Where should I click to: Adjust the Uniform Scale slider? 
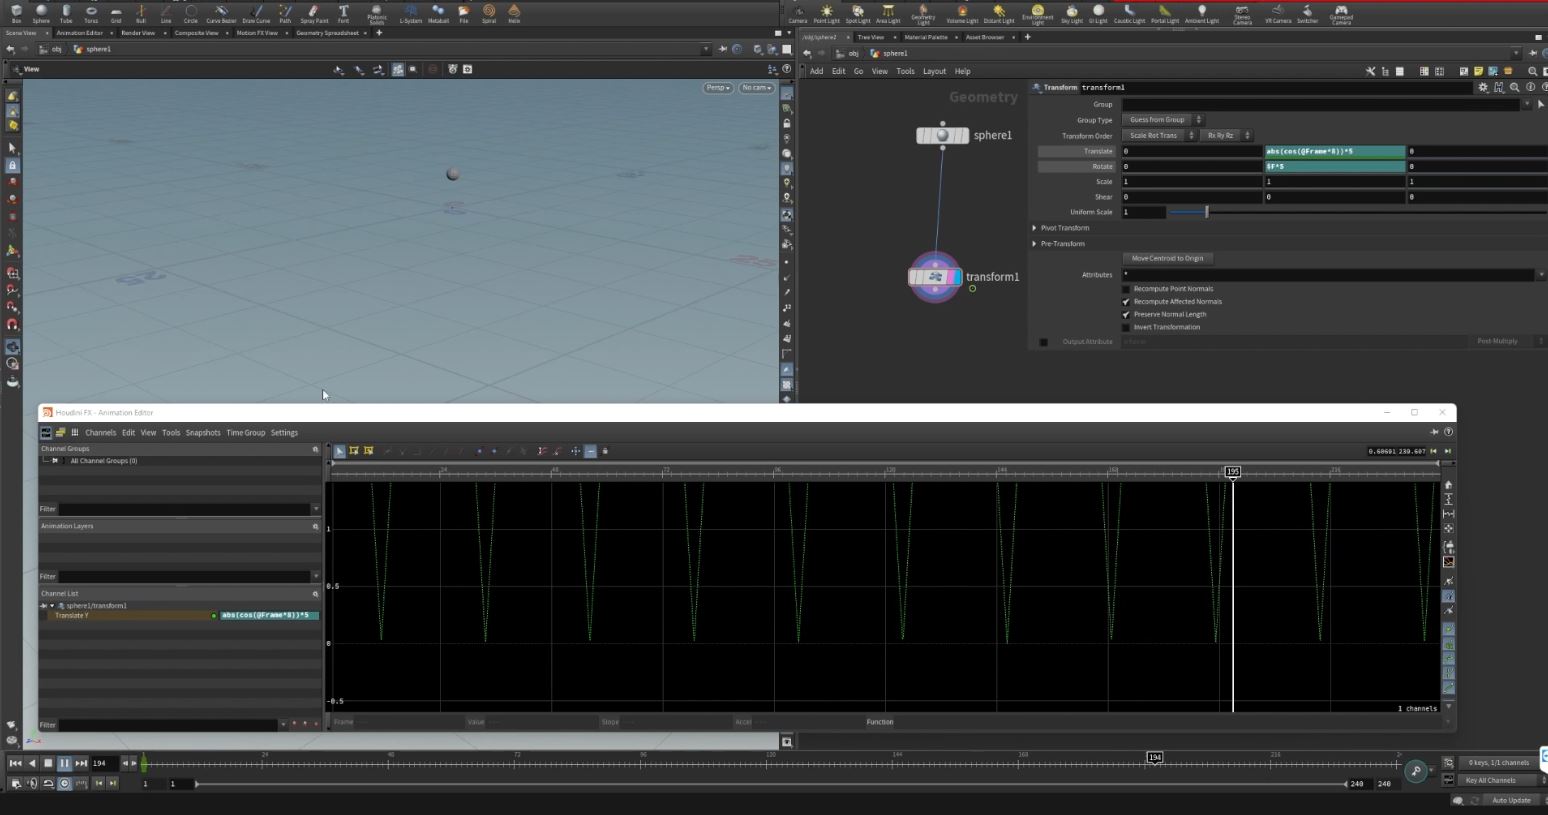click(1207, 212)
